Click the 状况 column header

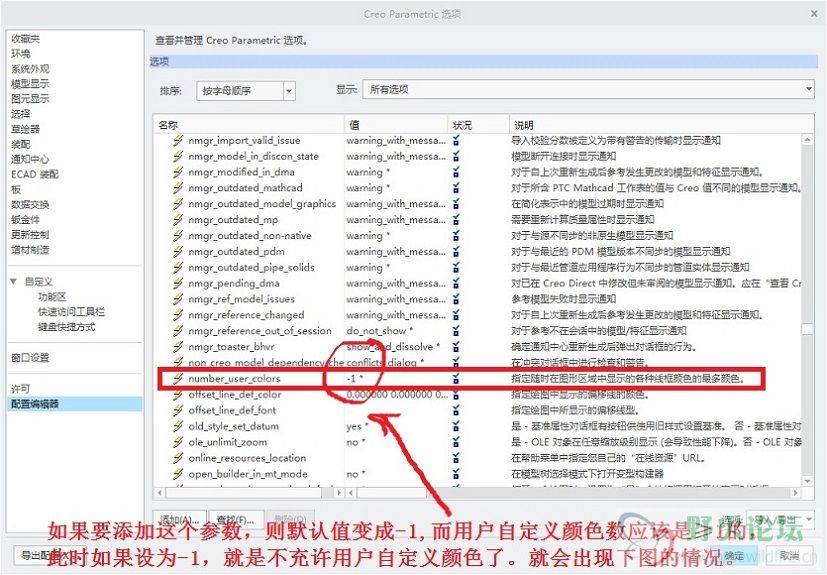(478, 125)
